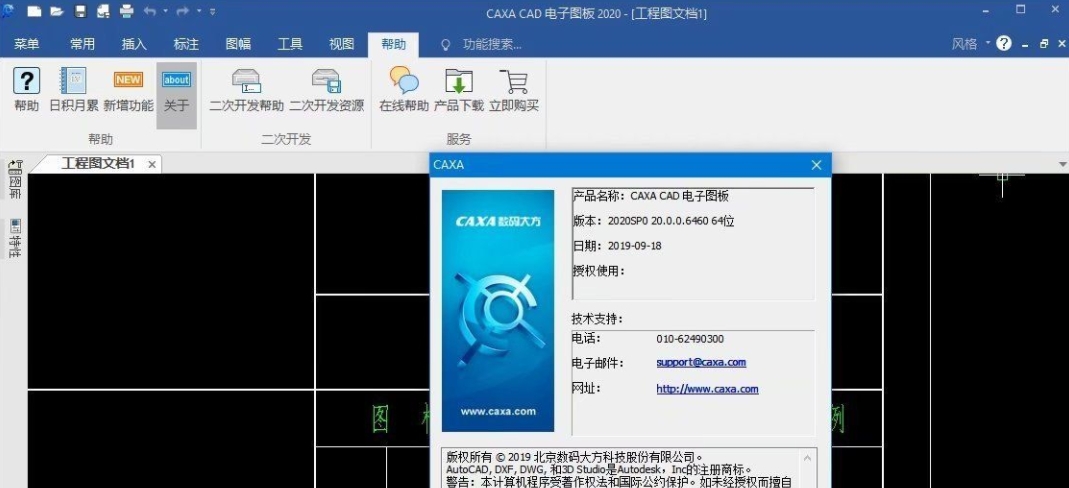Open the 风格 style dropdown

pos(971,44)
